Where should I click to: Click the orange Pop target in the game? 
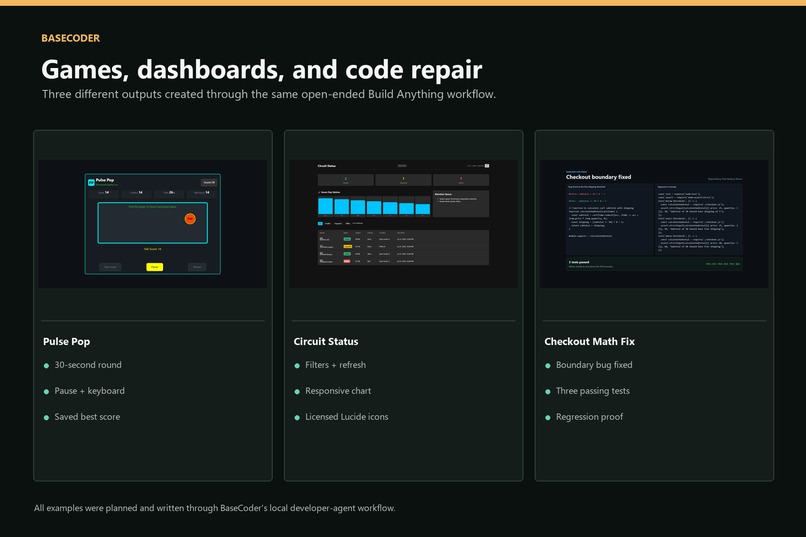click(190, 218)
